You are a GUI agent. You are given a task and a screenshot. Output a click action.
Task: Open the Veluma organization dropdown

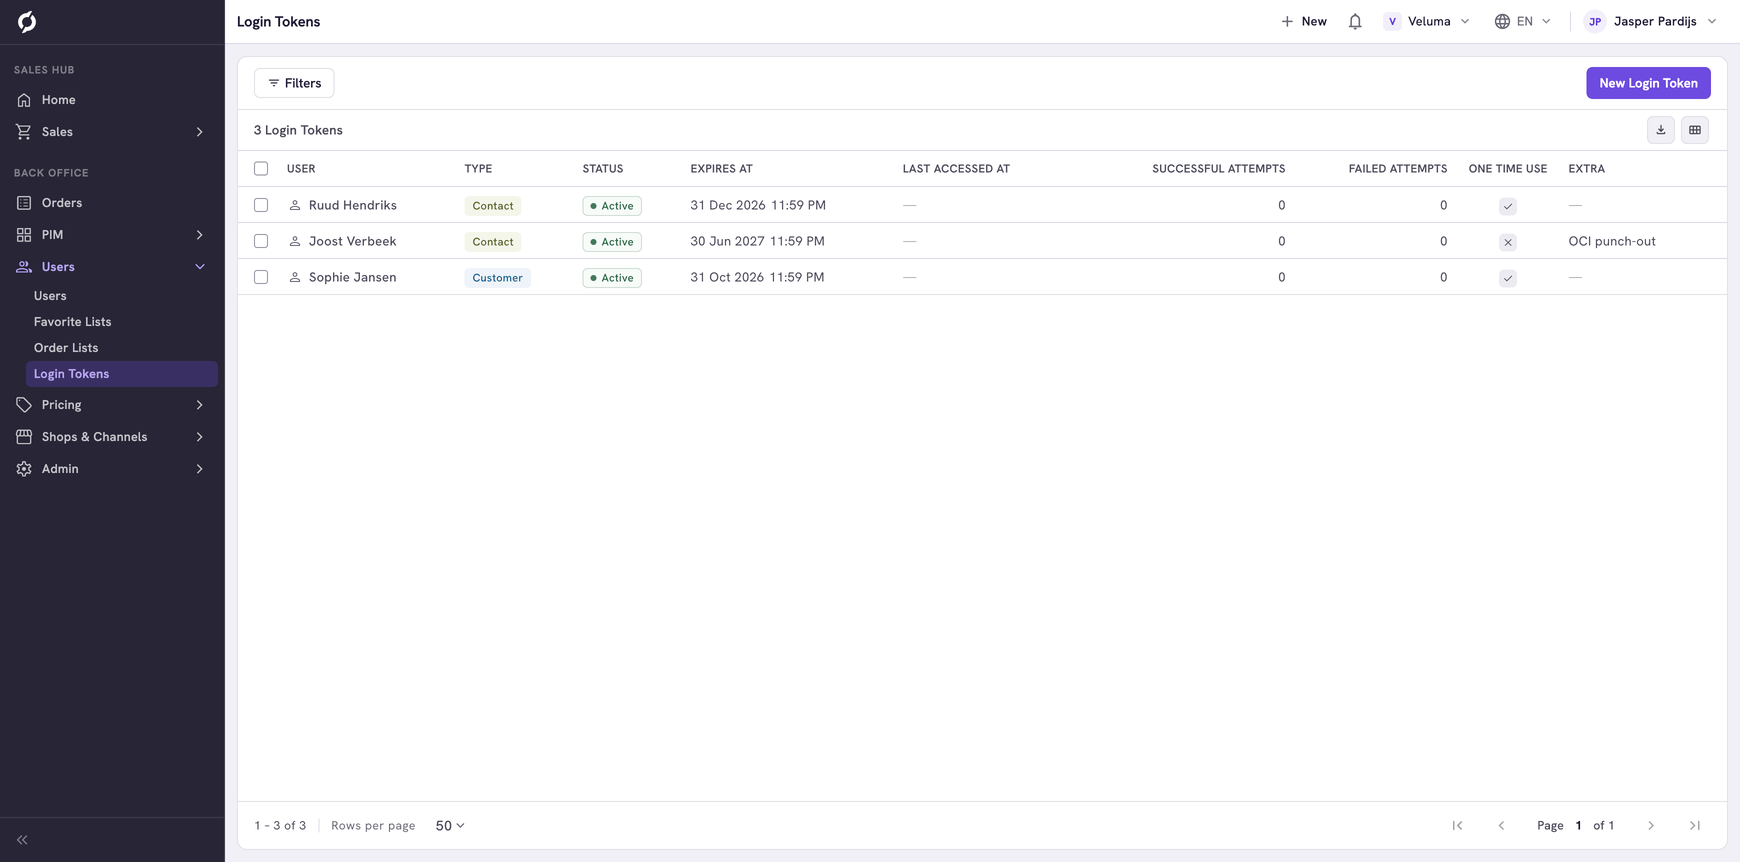(1427, 21)
